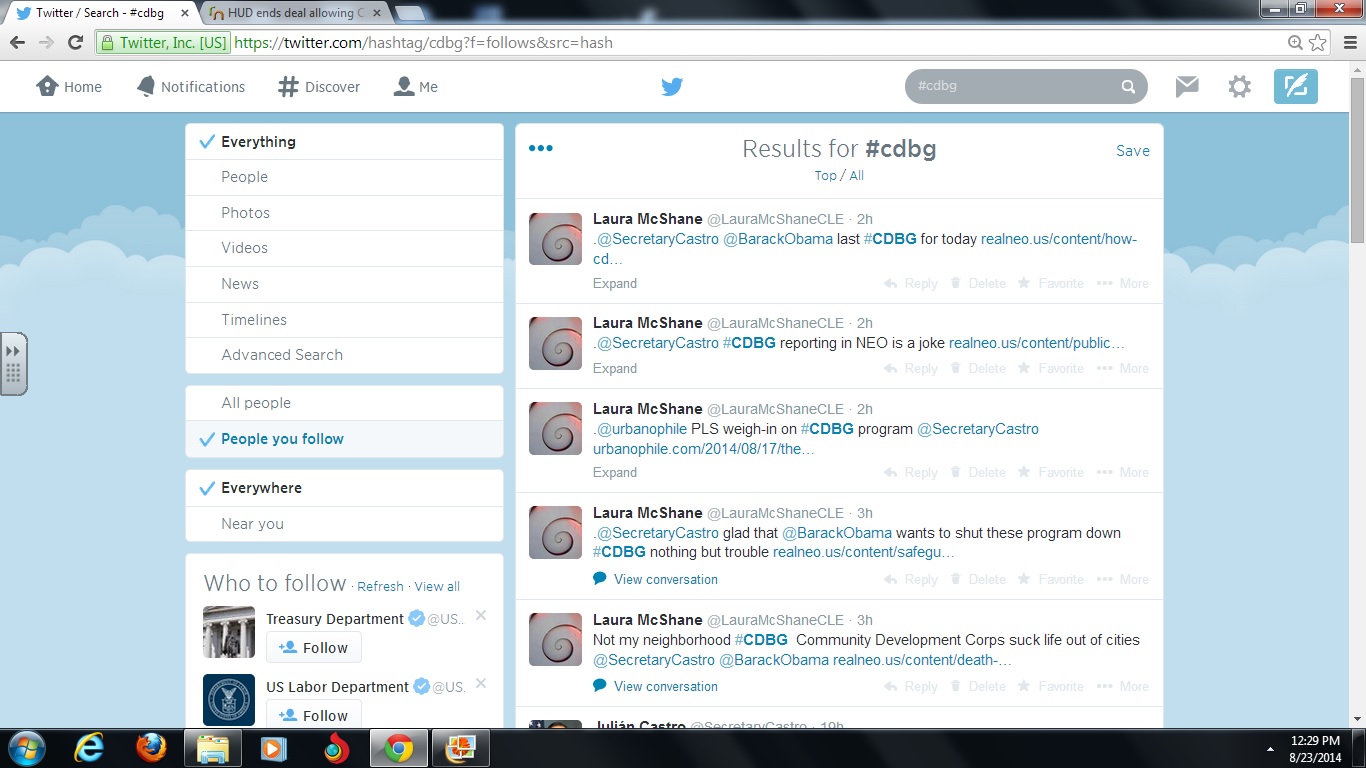View all Who to follow suggestions
This screenshot has width=1366, height=768.
click(437, 586)
